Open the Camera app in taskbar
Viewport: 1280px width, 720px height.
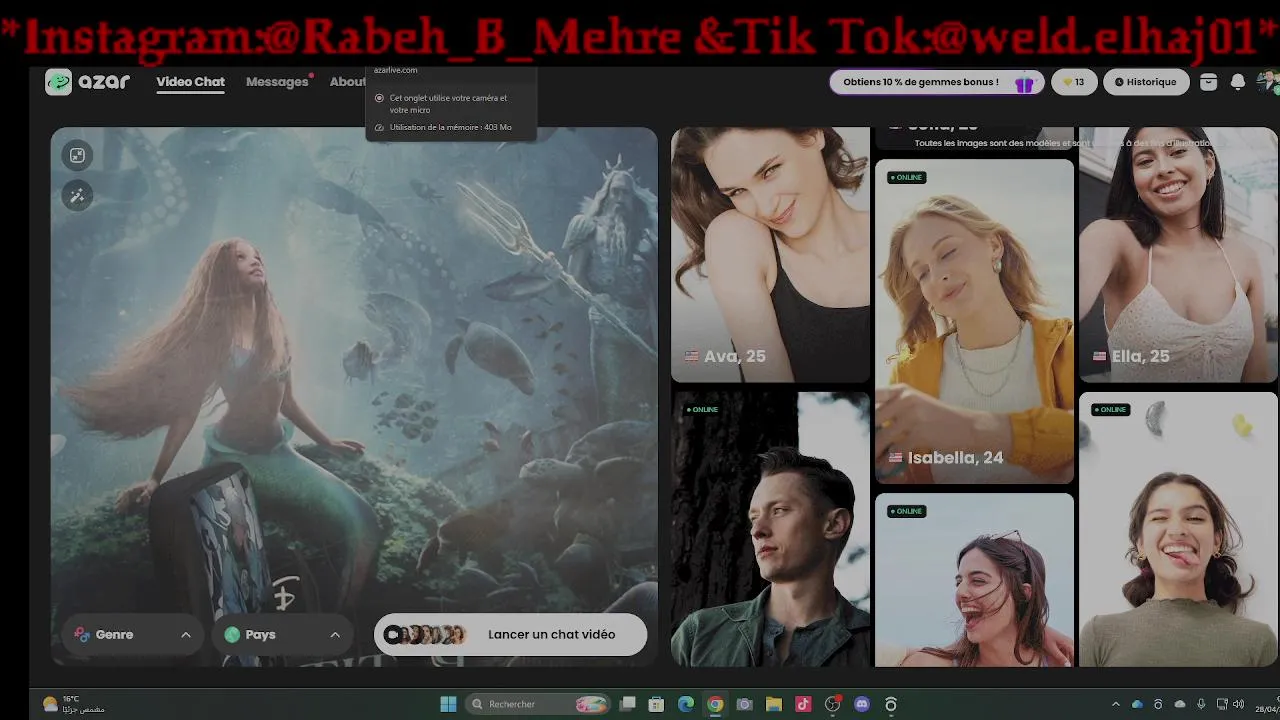point(744,704)
